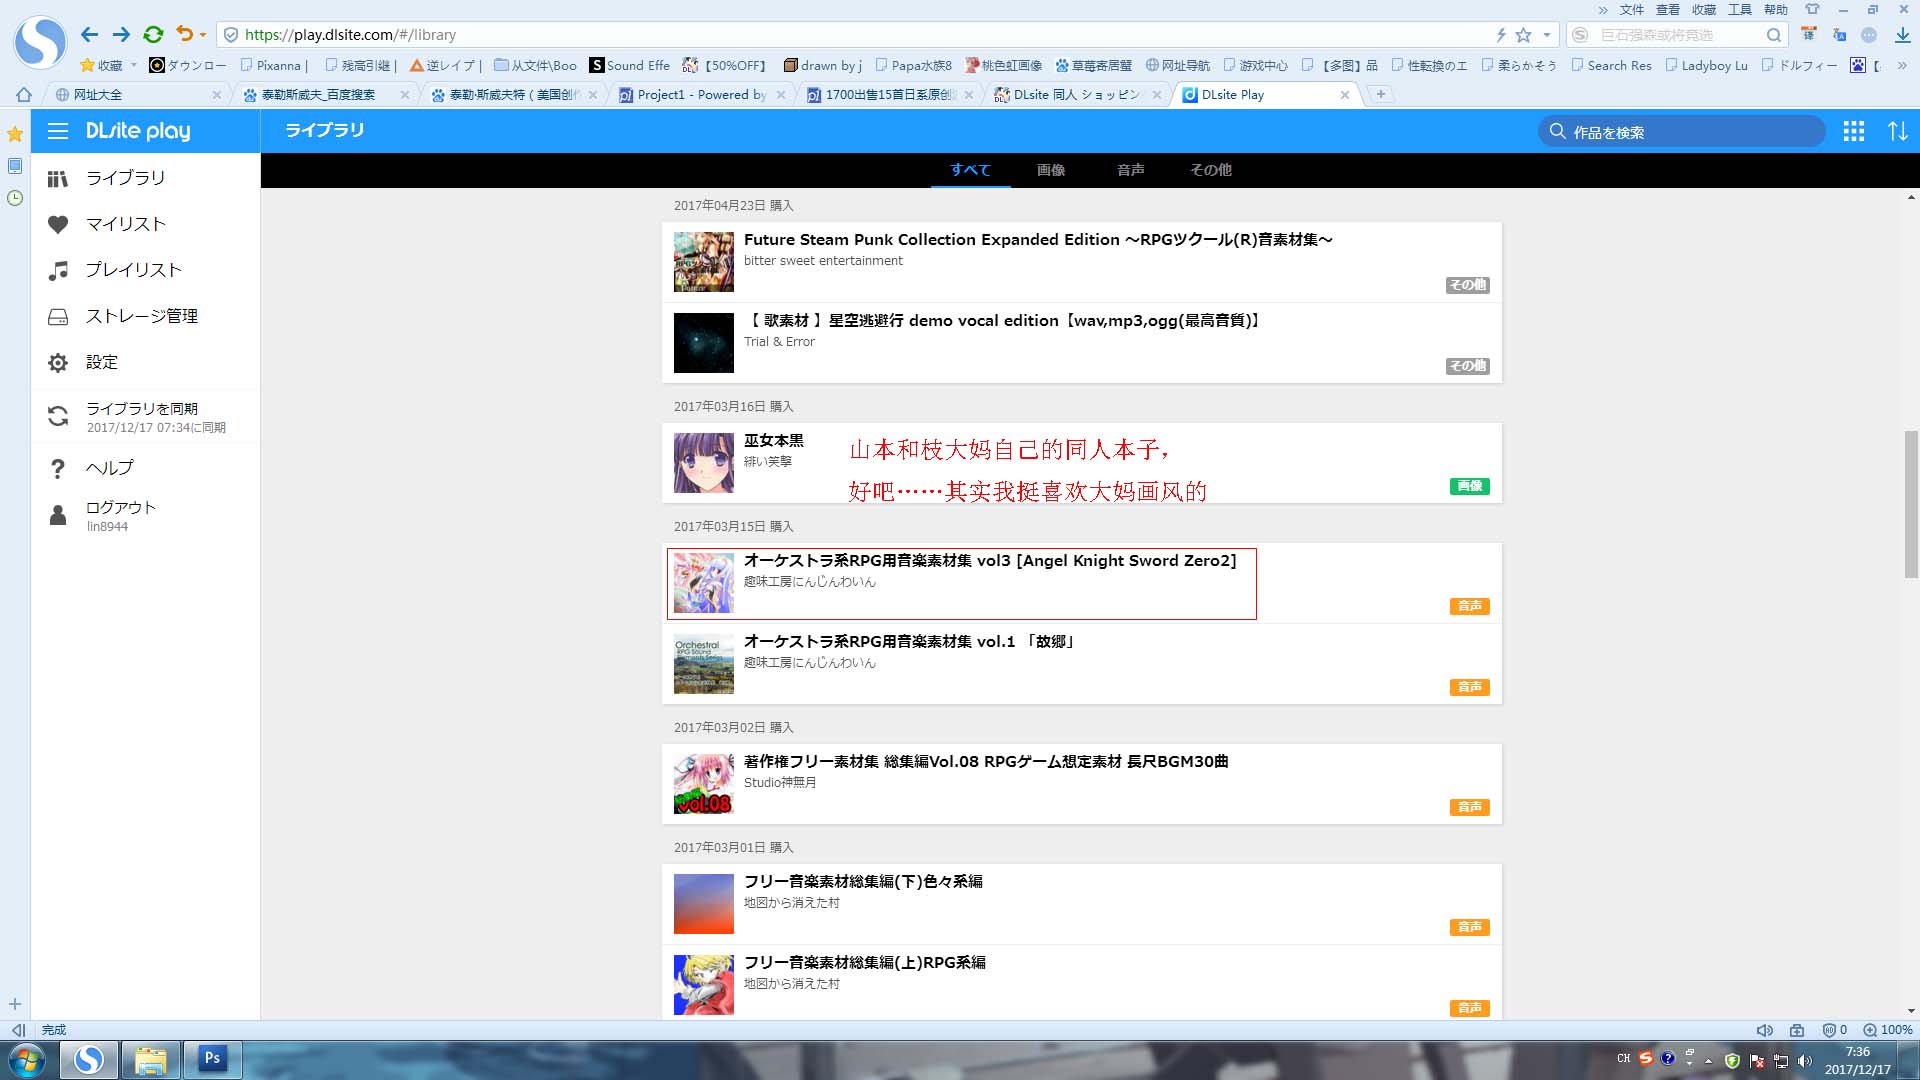This screenshot has height=1080, width=1920.
Task: Expand the 収藏 favorites dropdown
Action: pyautogui.click(x=133, y=66)
